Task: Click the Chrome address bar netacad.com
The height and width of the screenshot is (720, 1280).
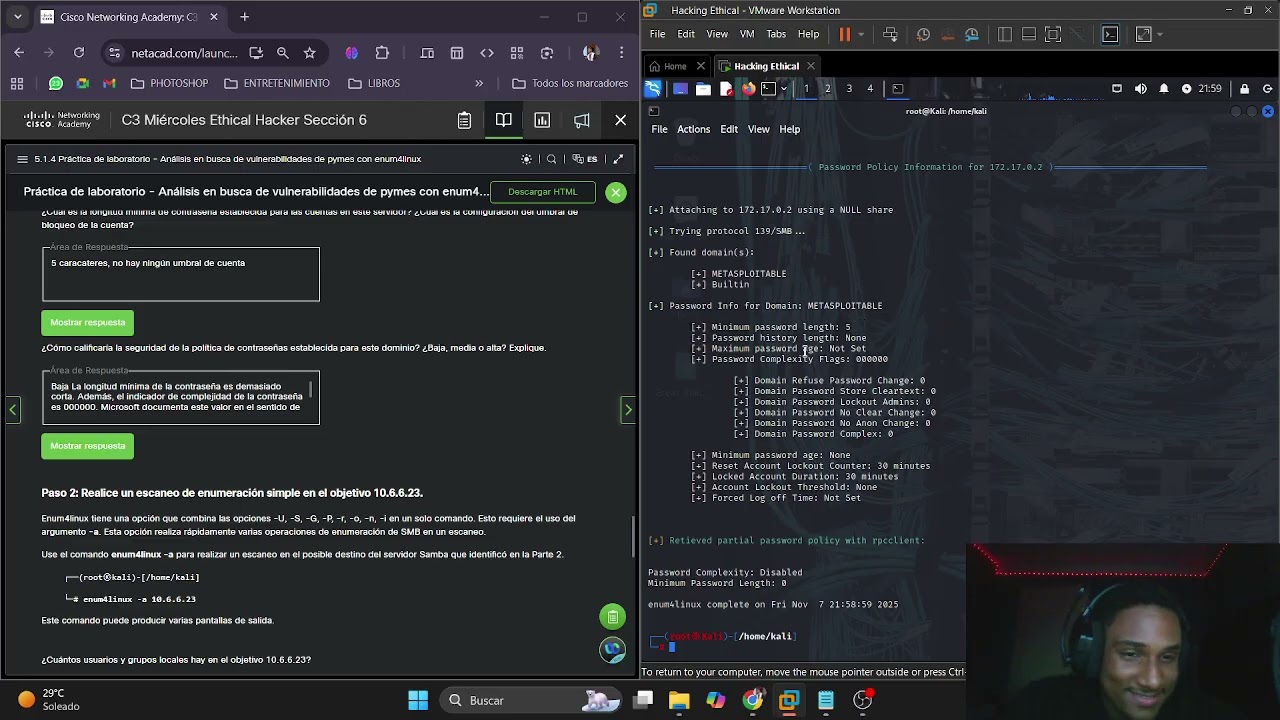Action: click(184, 53)
